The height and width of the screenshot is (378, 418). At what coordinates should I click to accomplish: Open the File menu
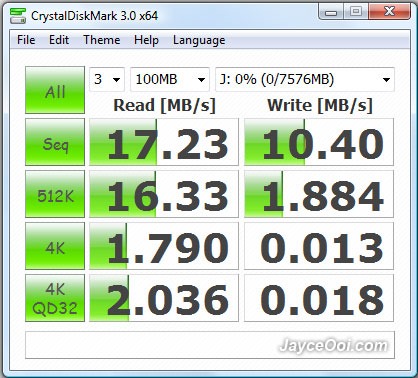click(x=26, y=40)
